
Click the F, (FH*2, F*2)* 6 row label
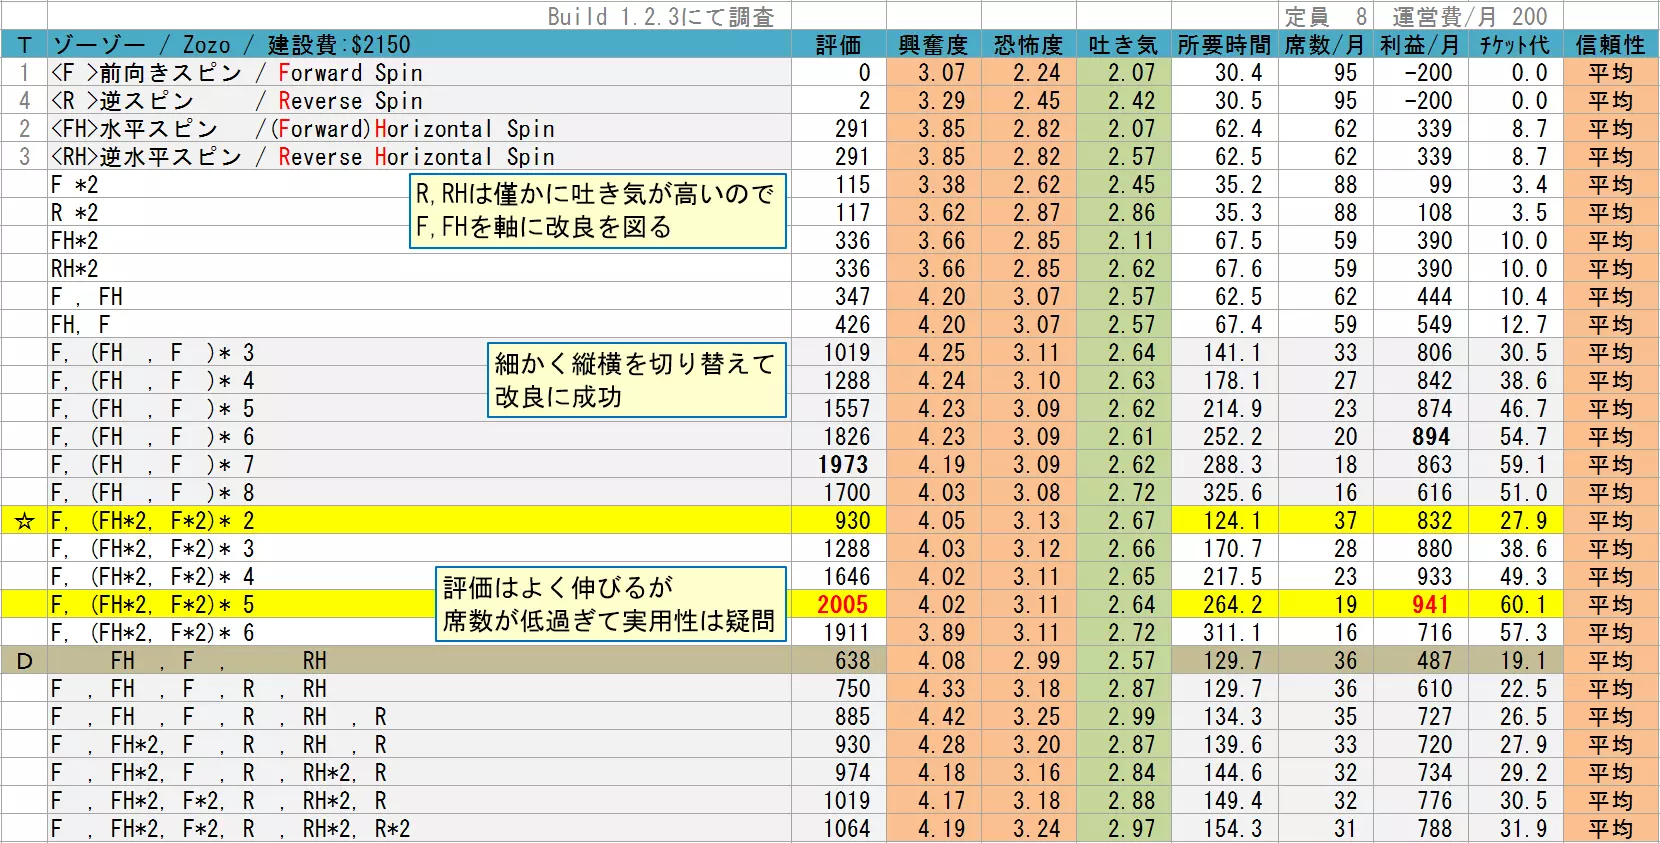(153, 633)
